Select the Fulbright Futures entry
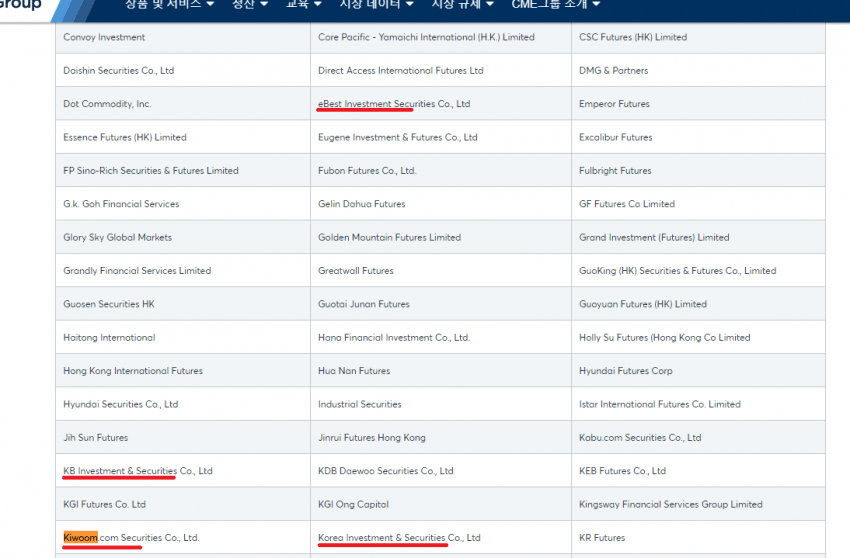This screenshot has height=558, width=850. pos(615,170)
